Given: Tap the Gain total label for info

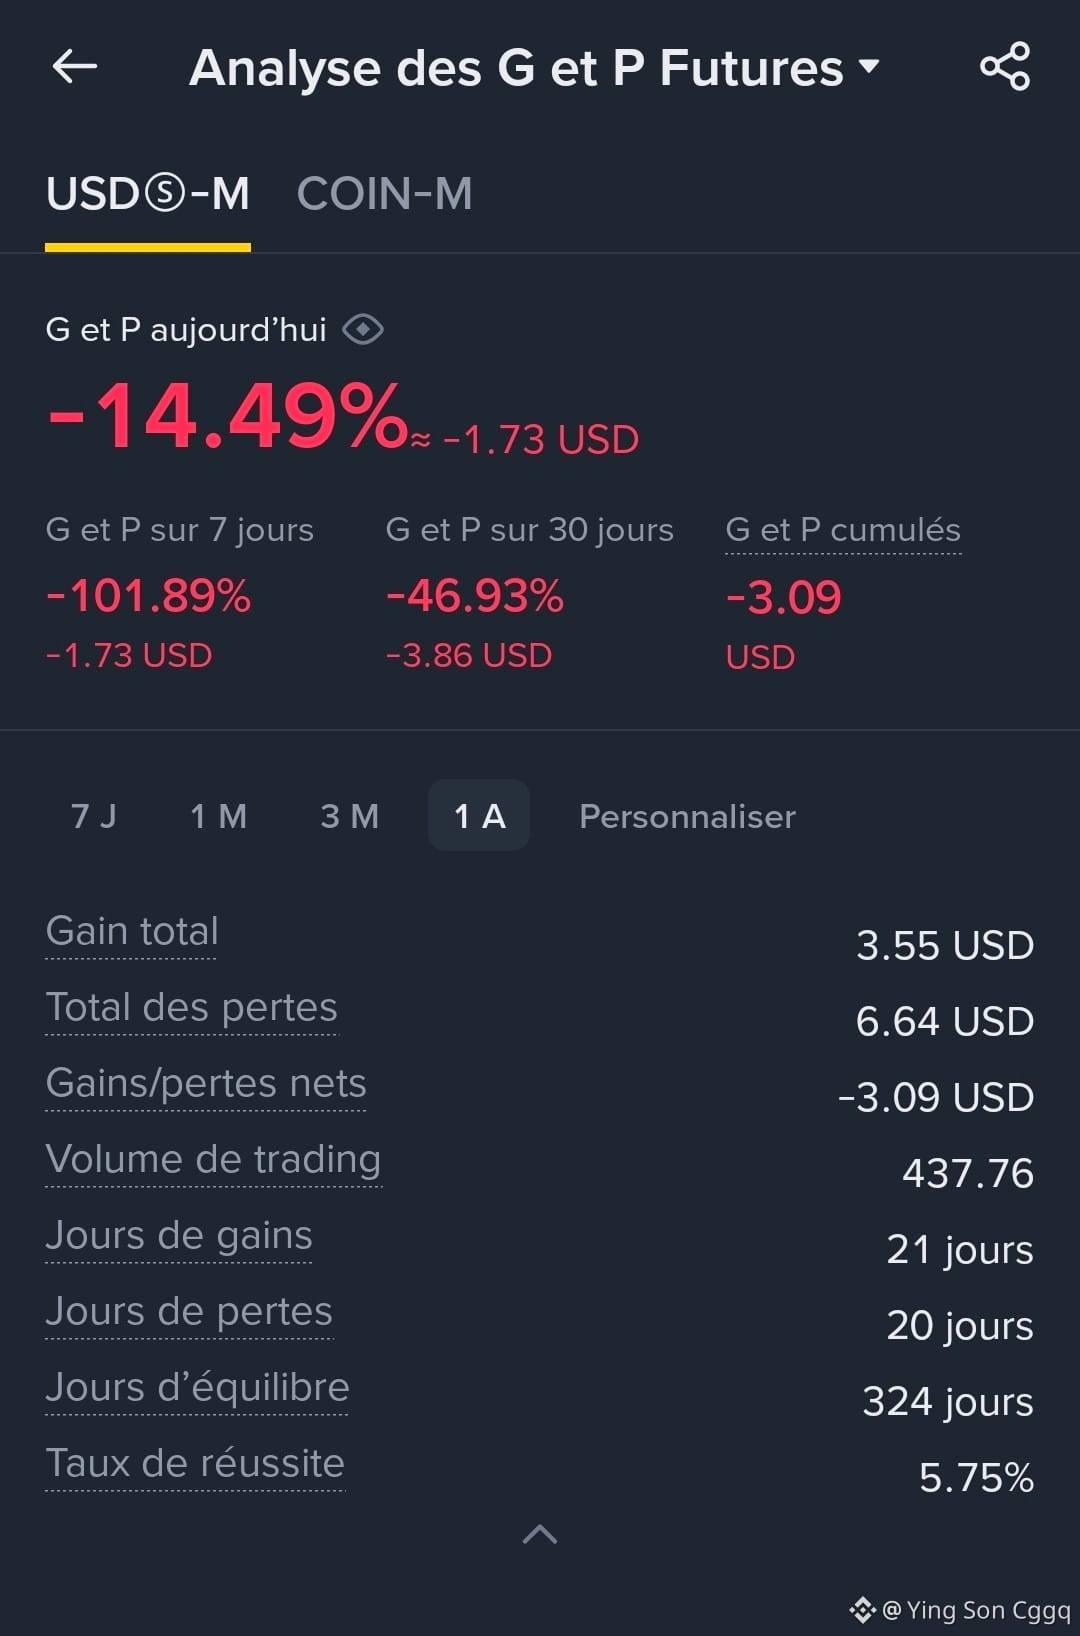Looking at the screenshot, I should click(x=132, y=931).
